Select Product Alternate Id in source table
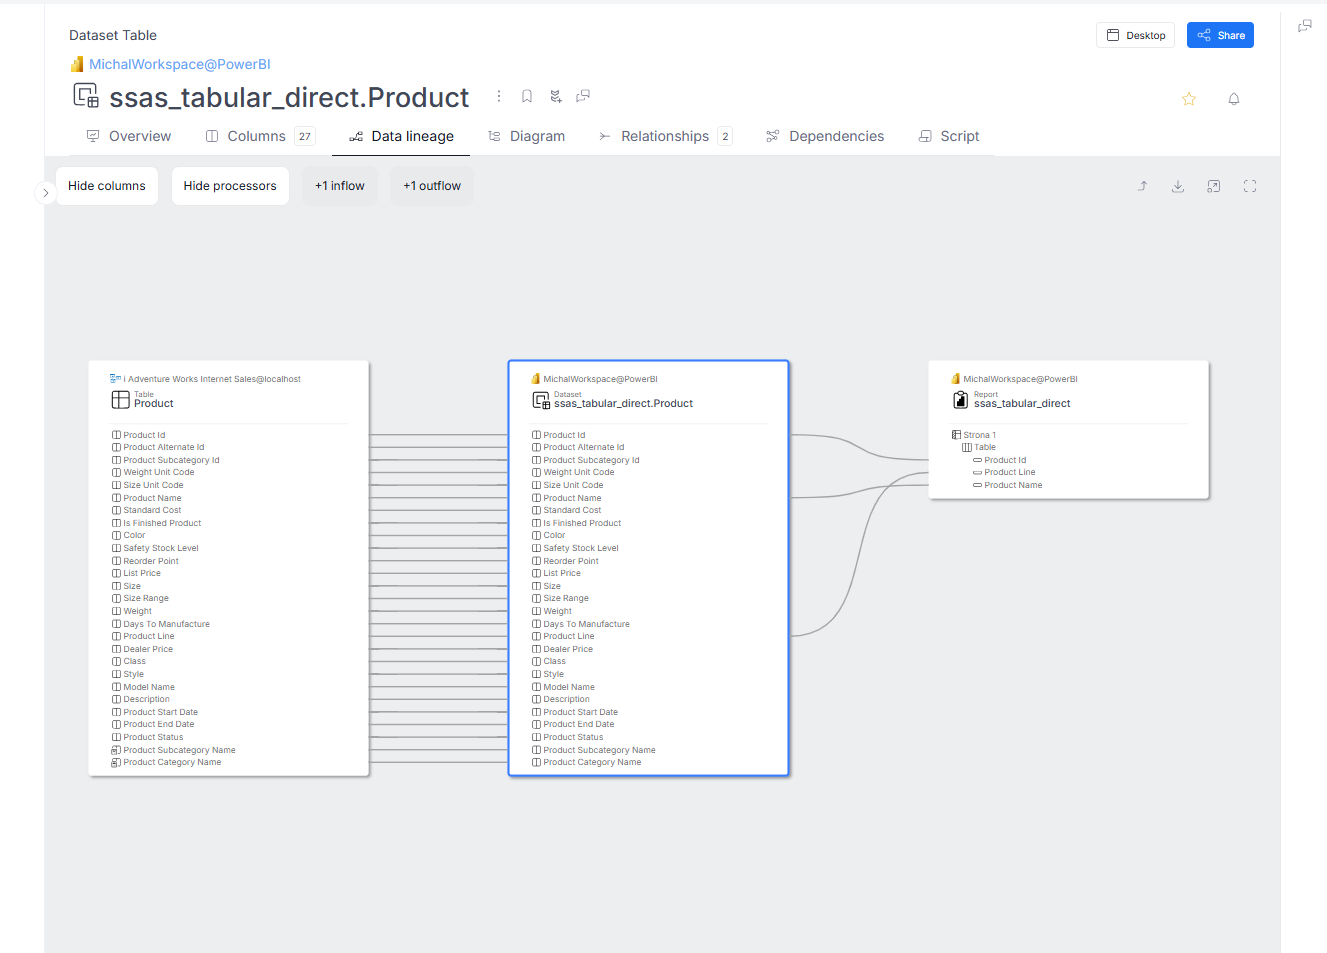The image size is (1327, 953). point(164,447)
